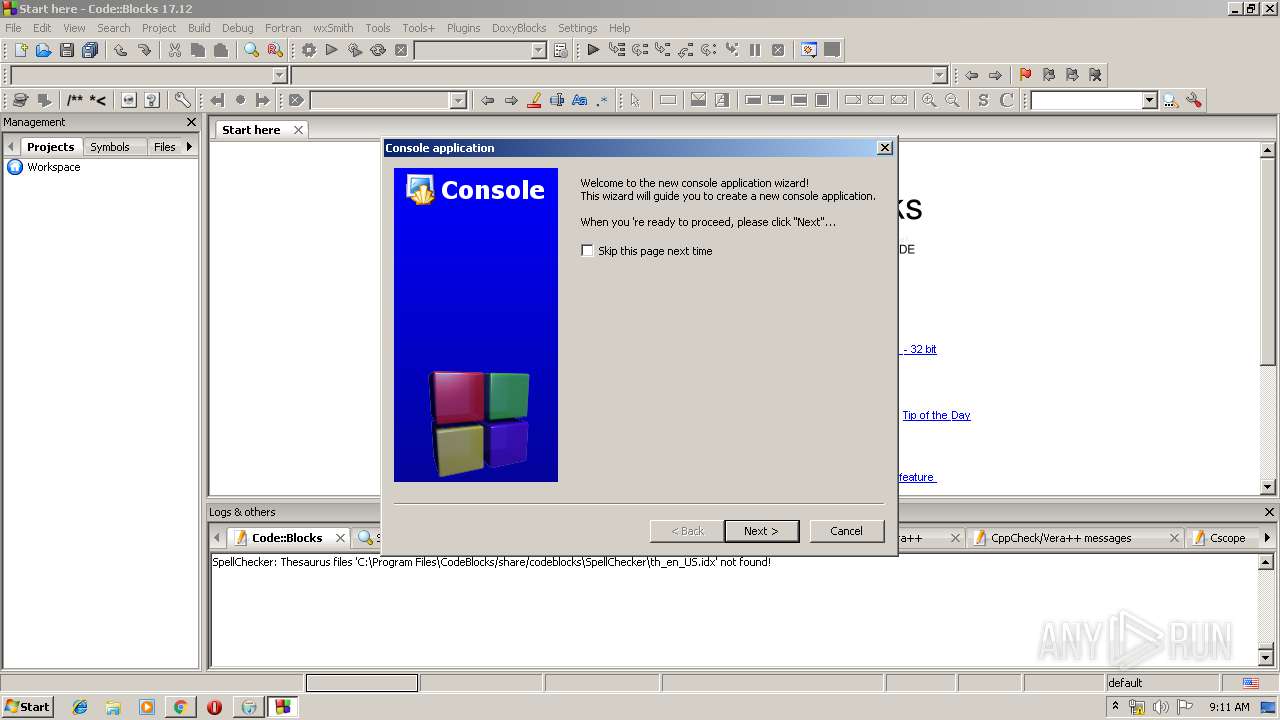Open the wxSmith menu
Screen dimensions: 1280x720
(333, 28)
